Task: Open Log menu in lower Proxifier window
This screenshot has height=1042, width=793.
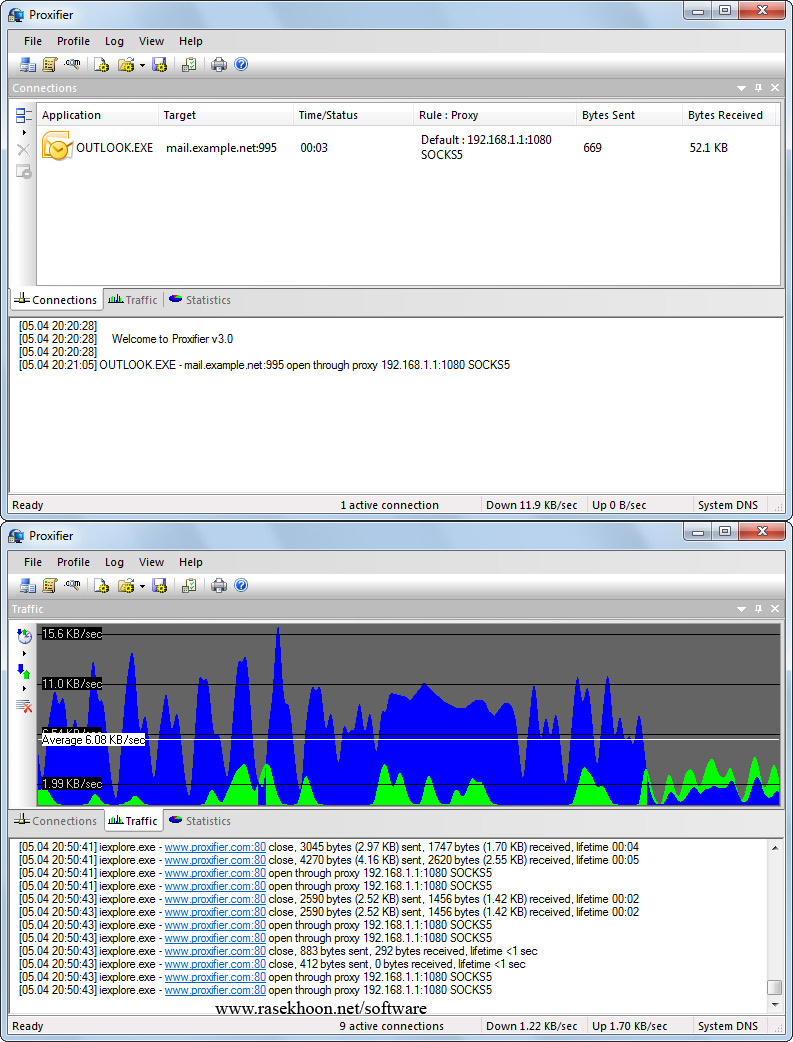Action: coord(114,562)
